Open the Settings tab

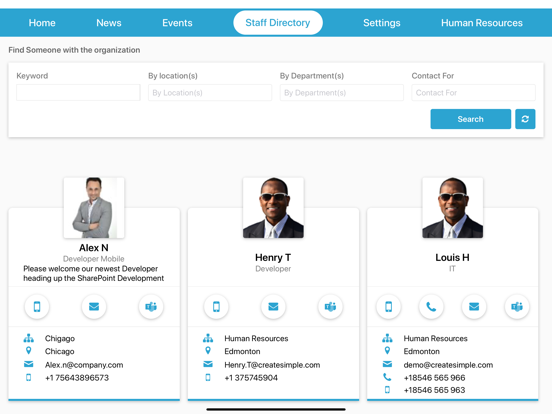coord(382,23)
